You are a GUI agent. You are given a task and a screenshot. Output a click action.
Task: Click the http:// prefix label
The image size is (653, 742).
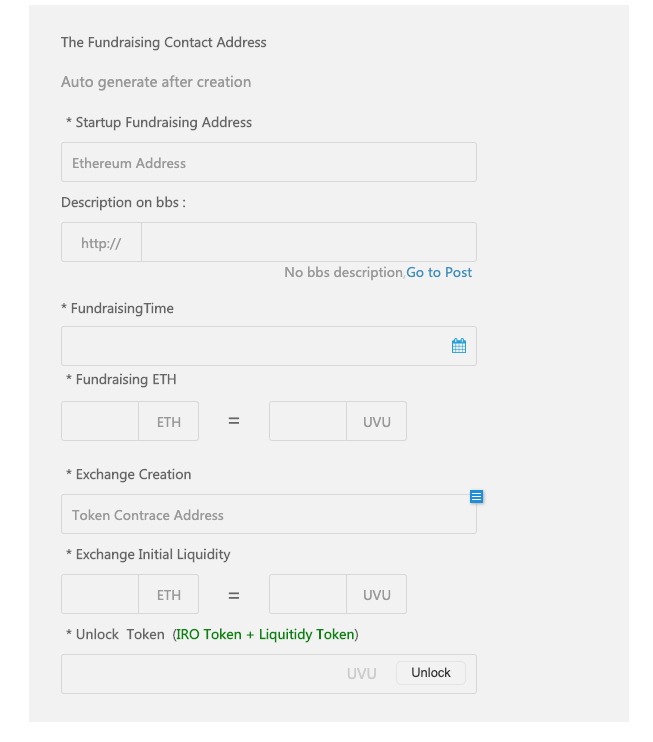[x=101, y=242]
